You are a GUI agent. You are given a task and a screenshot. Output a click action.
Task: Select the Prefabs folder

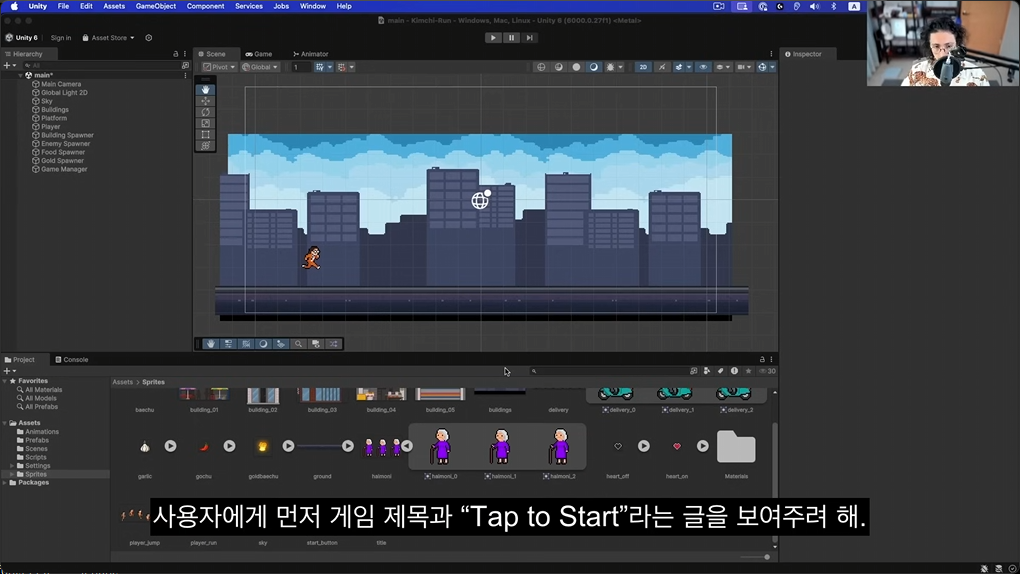click(x=36, y=441)
